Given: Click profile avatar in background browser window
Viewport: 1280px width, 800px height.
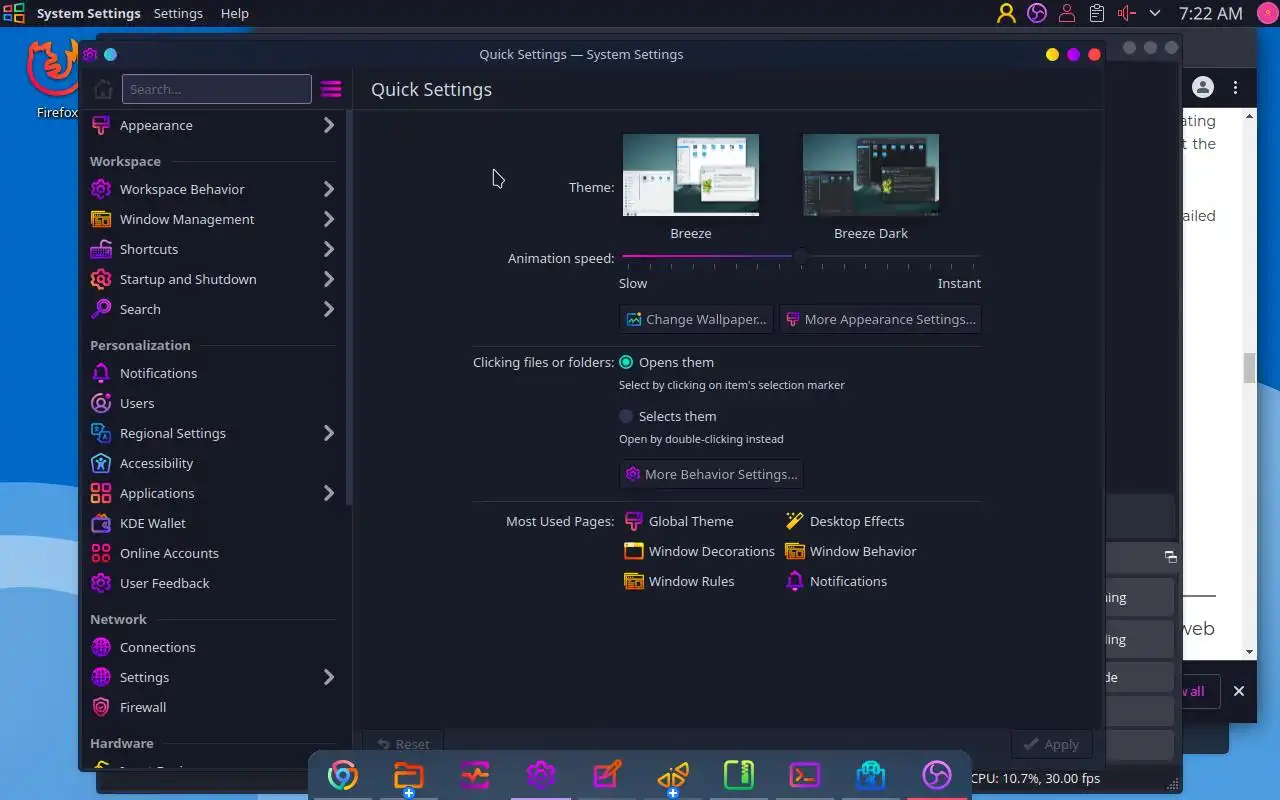Looking at the screenshot, I should coord(1203,88).
